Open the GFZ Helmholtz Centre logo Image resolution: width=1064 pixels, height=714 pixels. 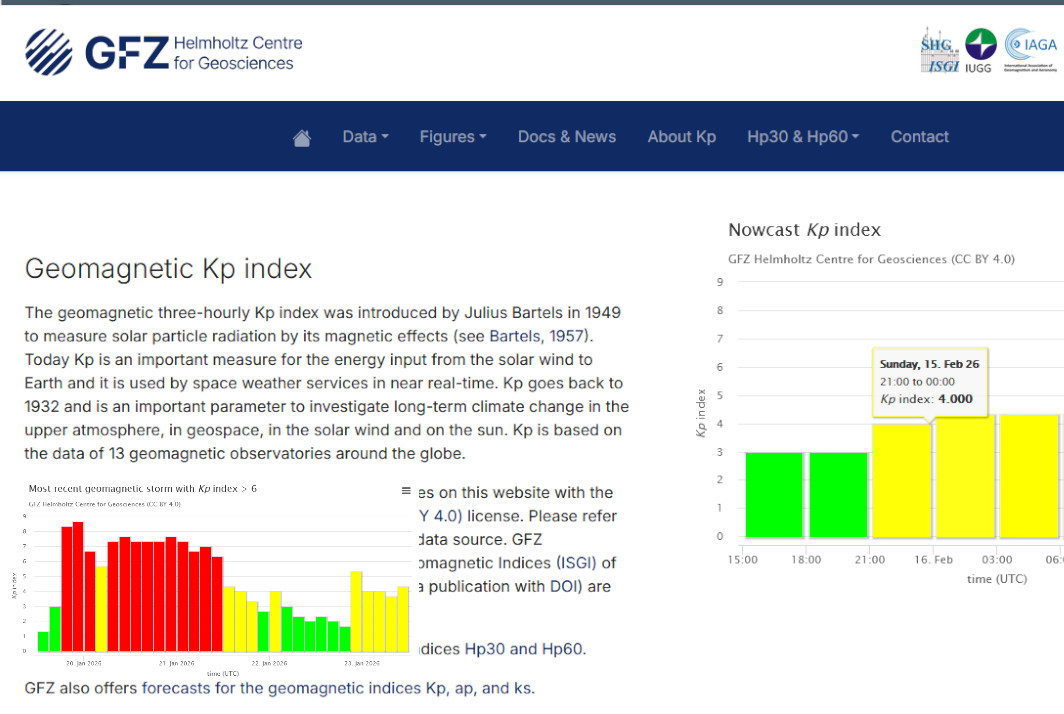[x=164, y=52]
